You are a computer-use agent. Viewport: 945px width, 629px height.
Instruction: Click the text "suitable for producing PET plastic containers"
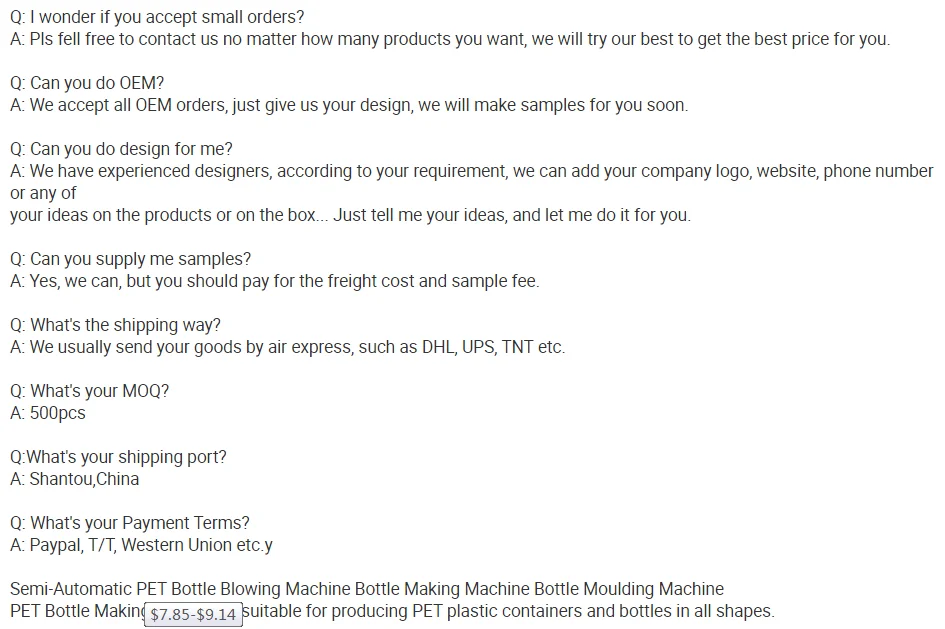(x=508, y=611)
